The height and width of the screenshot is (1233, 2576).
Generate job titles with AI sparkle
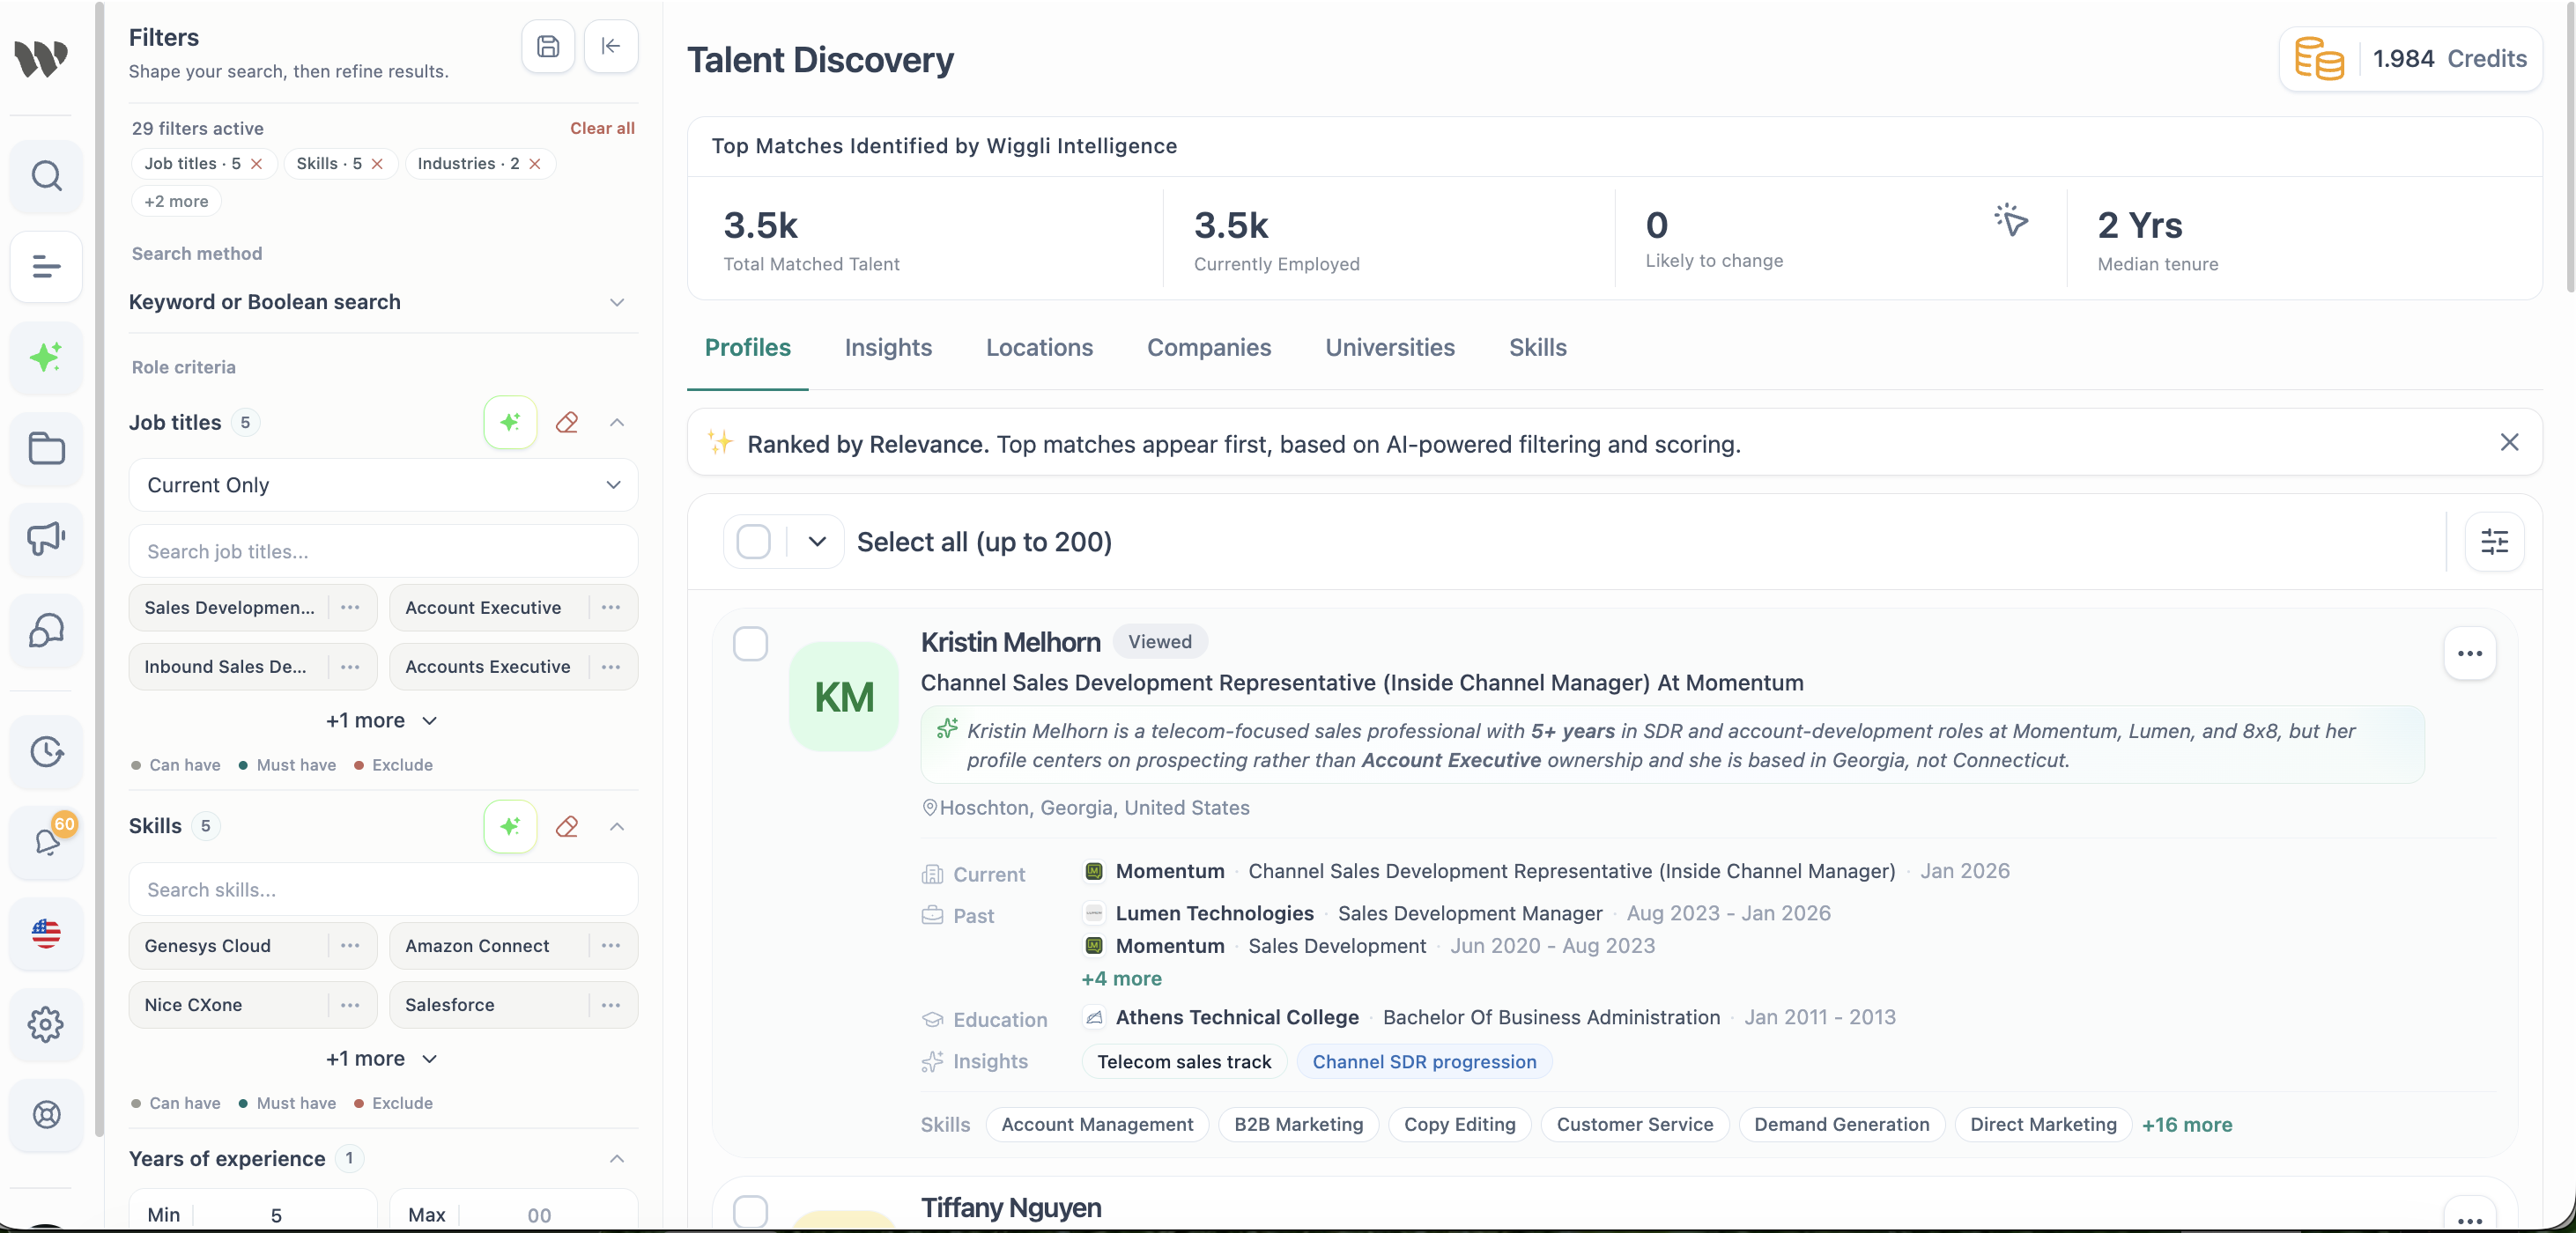[510, 422]
